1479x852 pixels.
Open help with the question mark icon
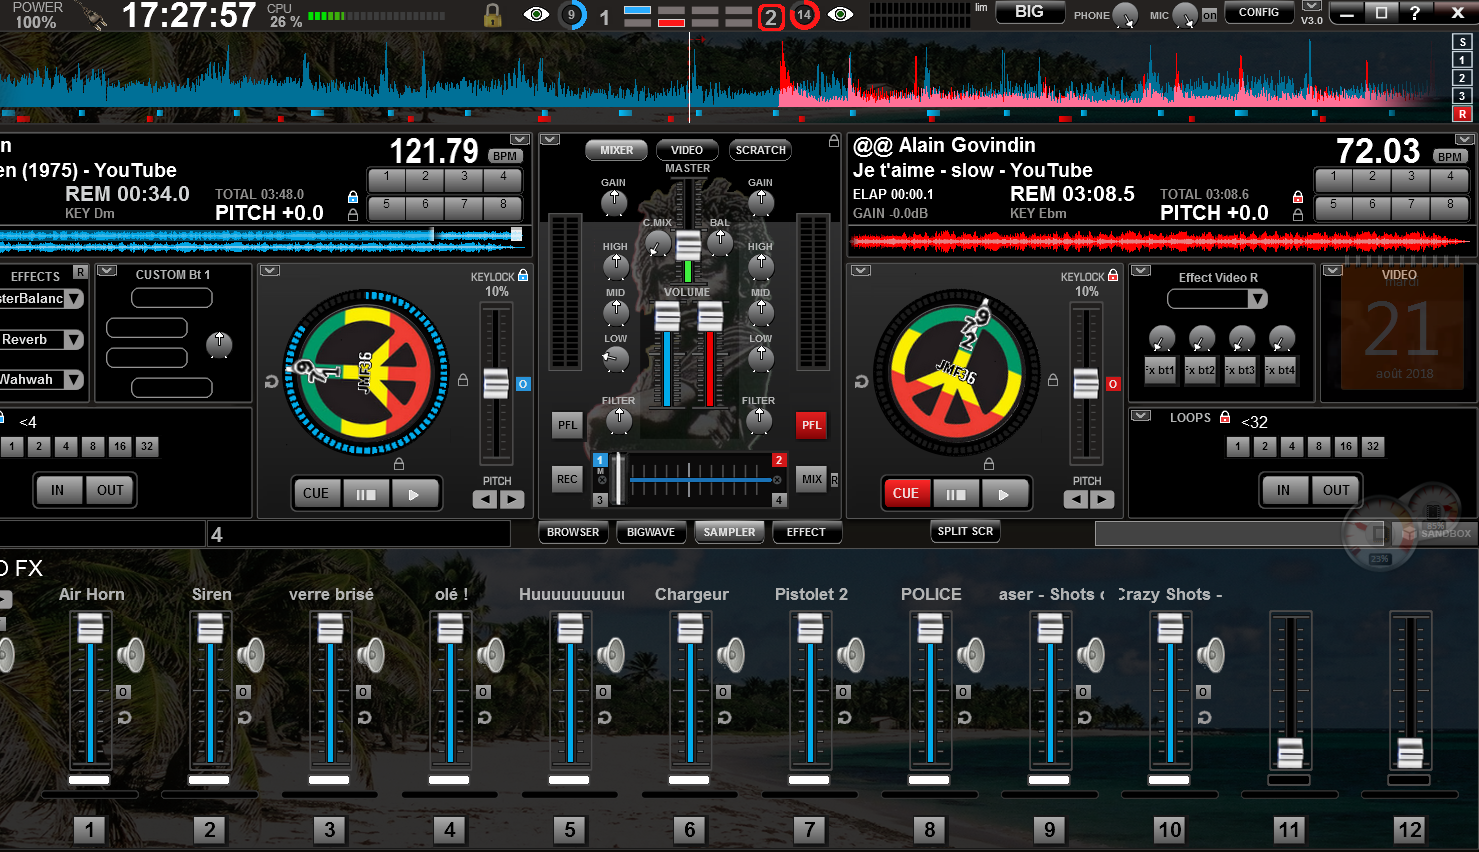[1414, 13]
